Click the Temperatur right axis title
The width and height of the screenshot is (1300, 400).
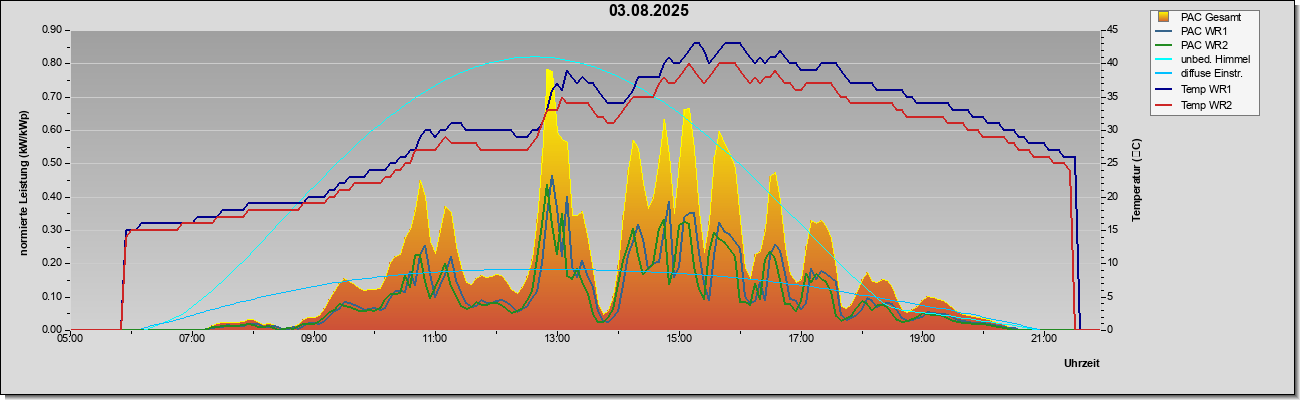tap(1136, 180)
